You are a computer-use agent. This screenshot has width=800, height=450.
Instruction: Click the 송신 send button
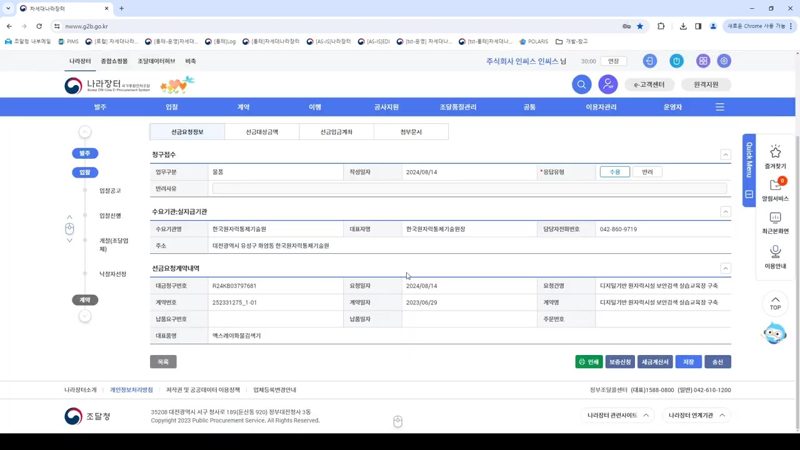(x=718, y=362)
